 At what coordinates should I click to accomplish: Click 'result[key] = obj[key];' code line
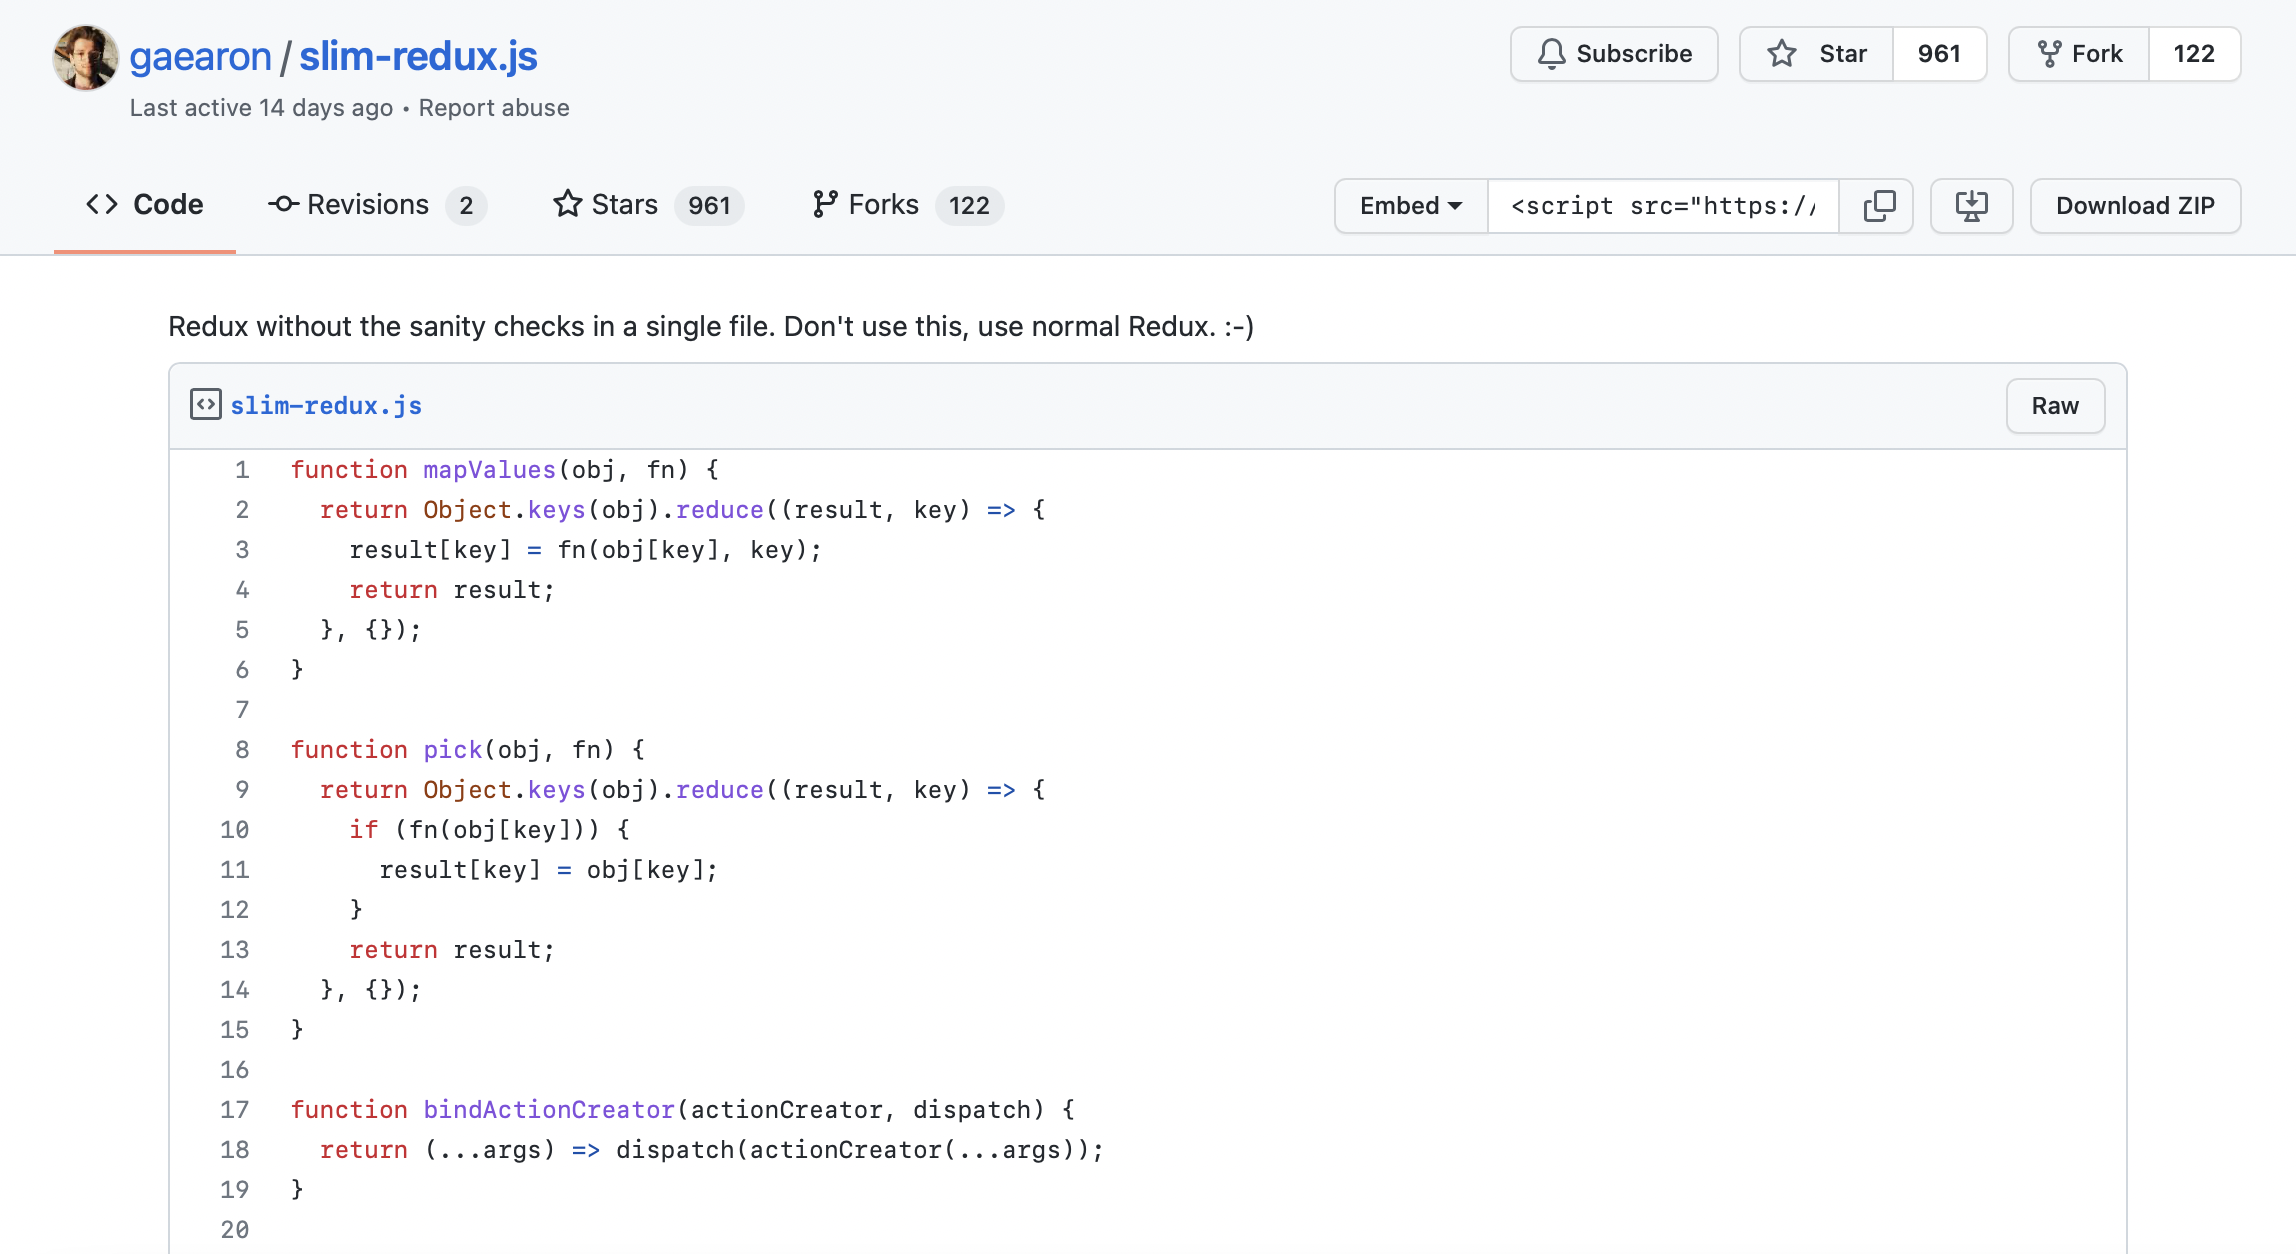point(548,870)
